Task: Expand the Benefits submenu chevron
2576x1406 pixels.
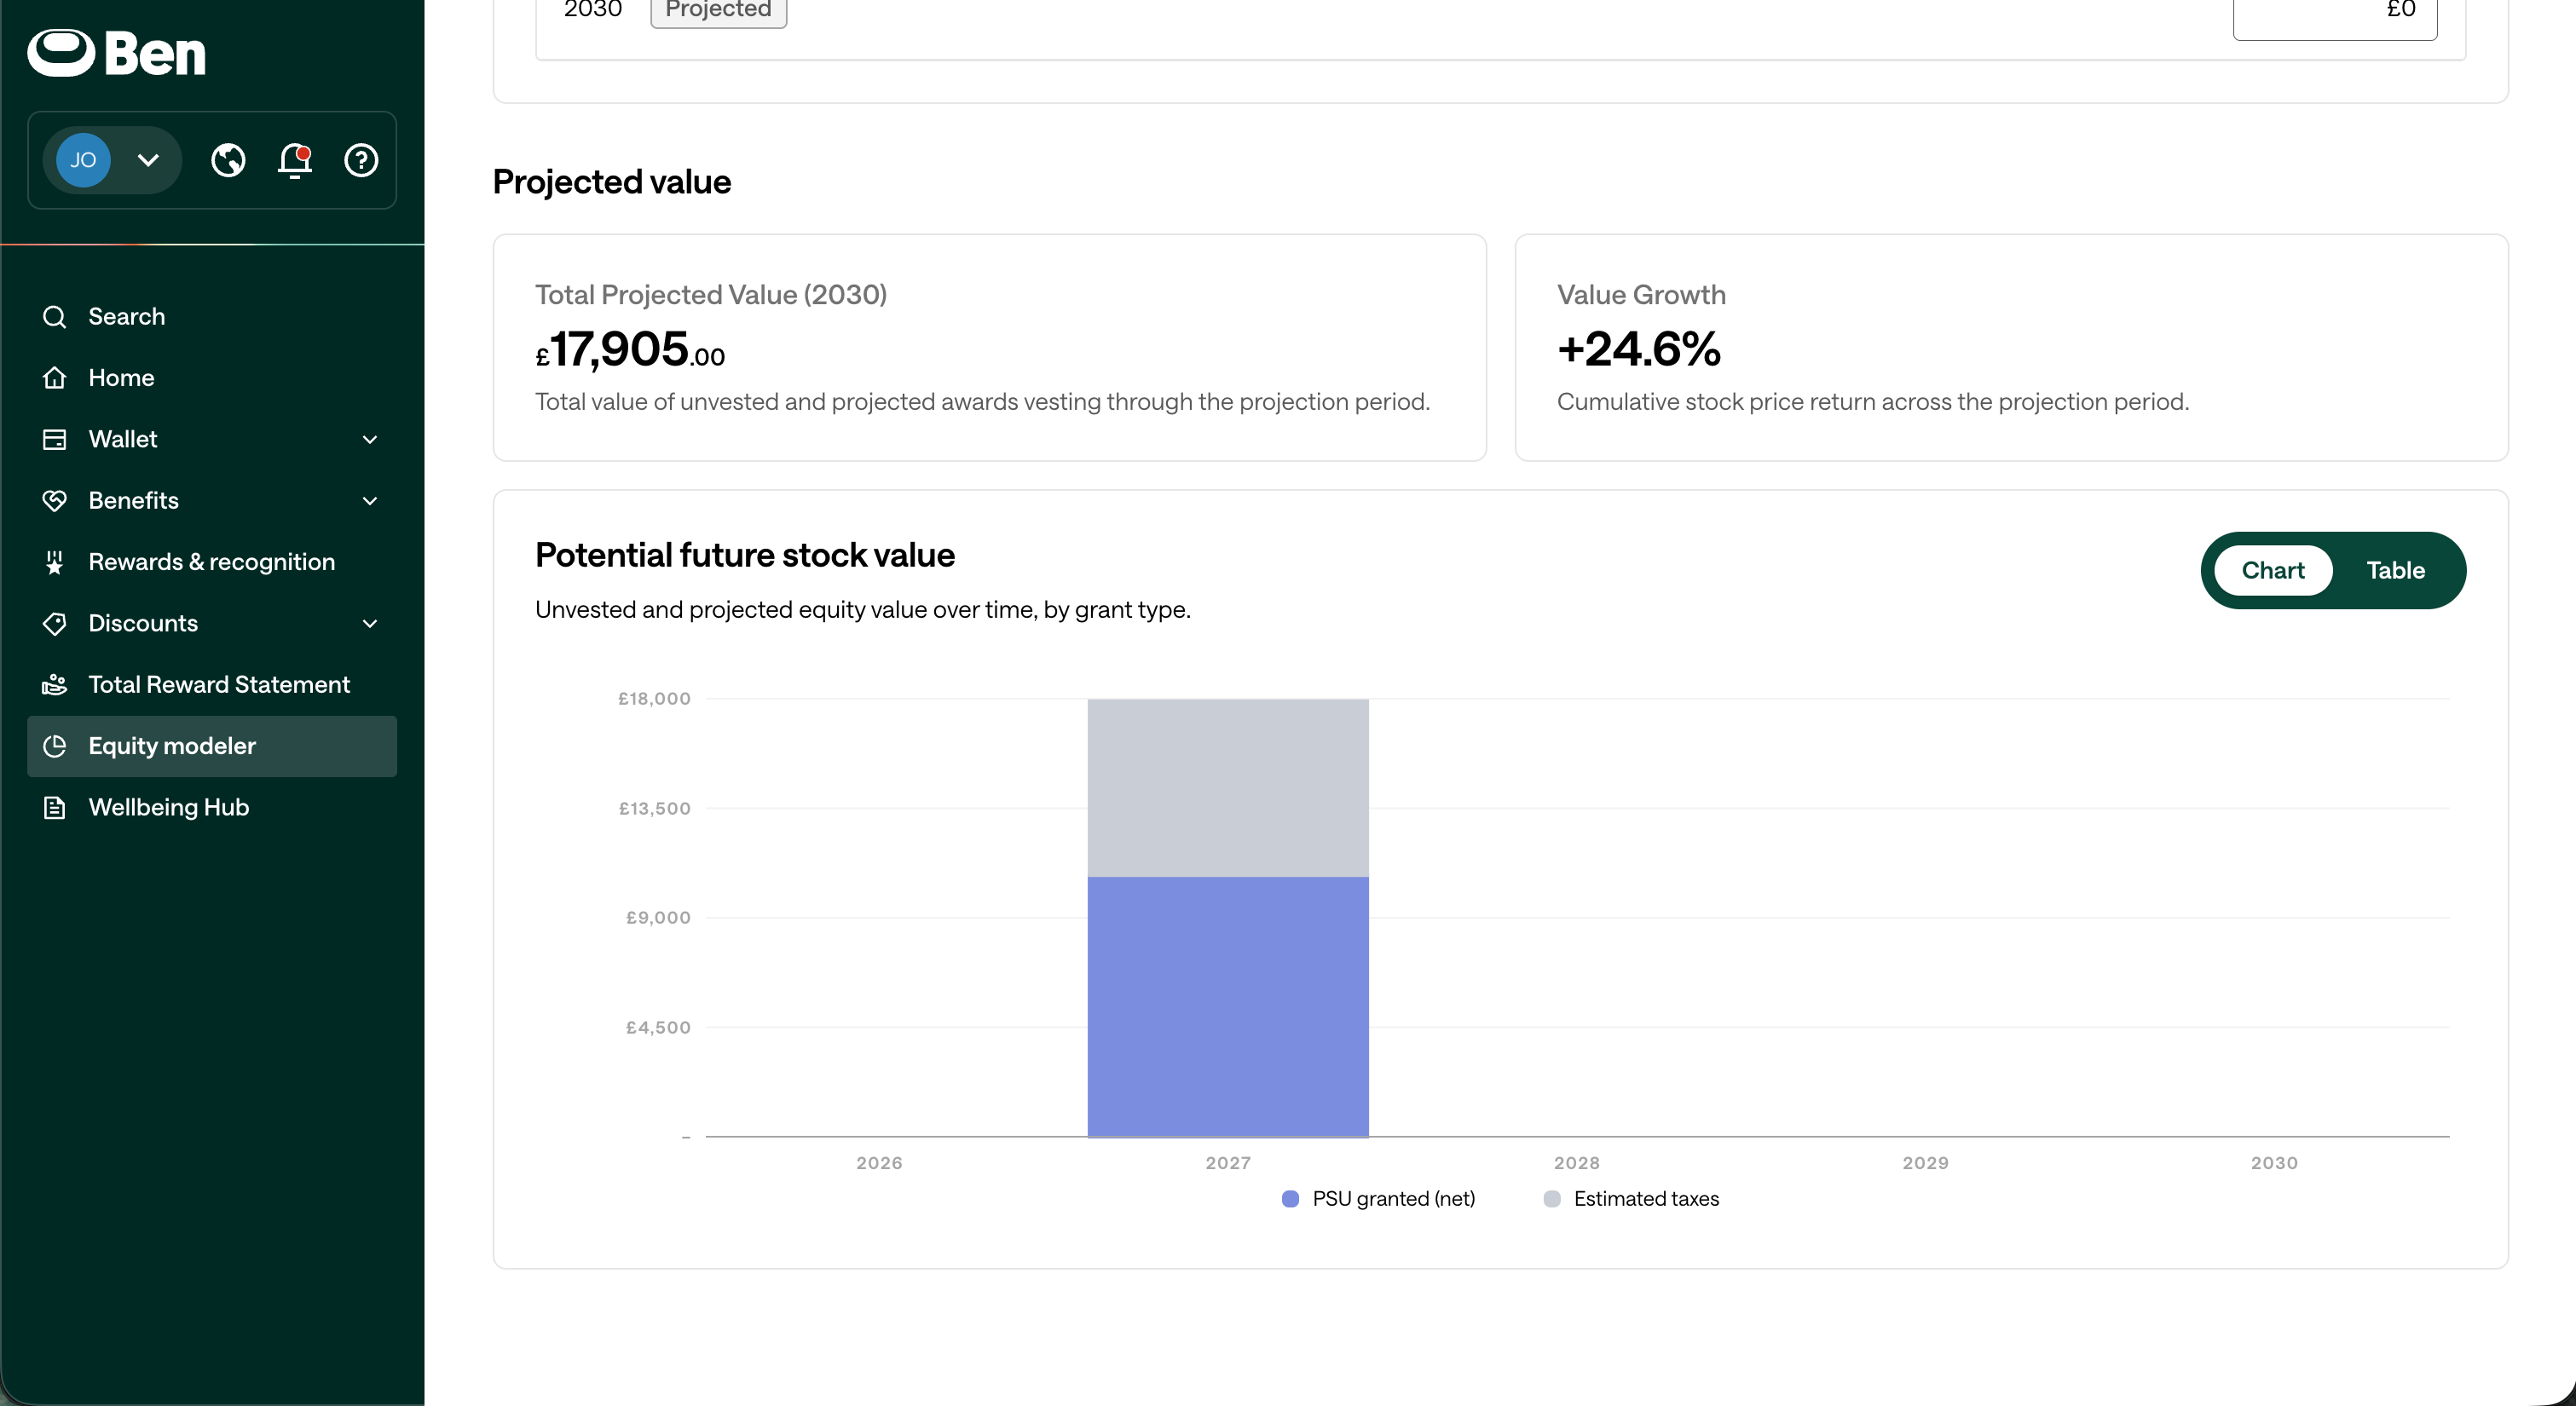Action: click(x=370, y=501)
